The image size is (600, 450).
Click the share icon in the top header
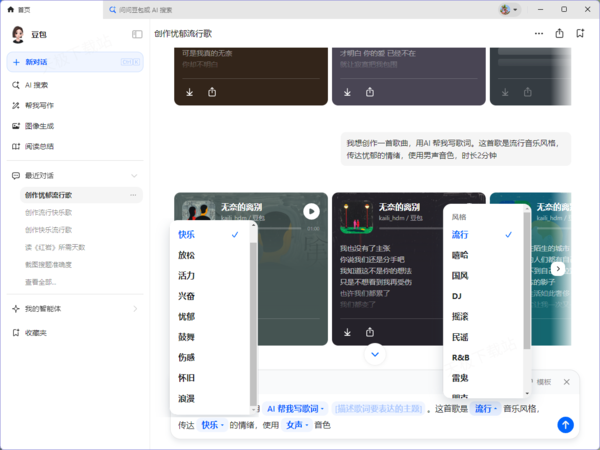click(559, 33)
